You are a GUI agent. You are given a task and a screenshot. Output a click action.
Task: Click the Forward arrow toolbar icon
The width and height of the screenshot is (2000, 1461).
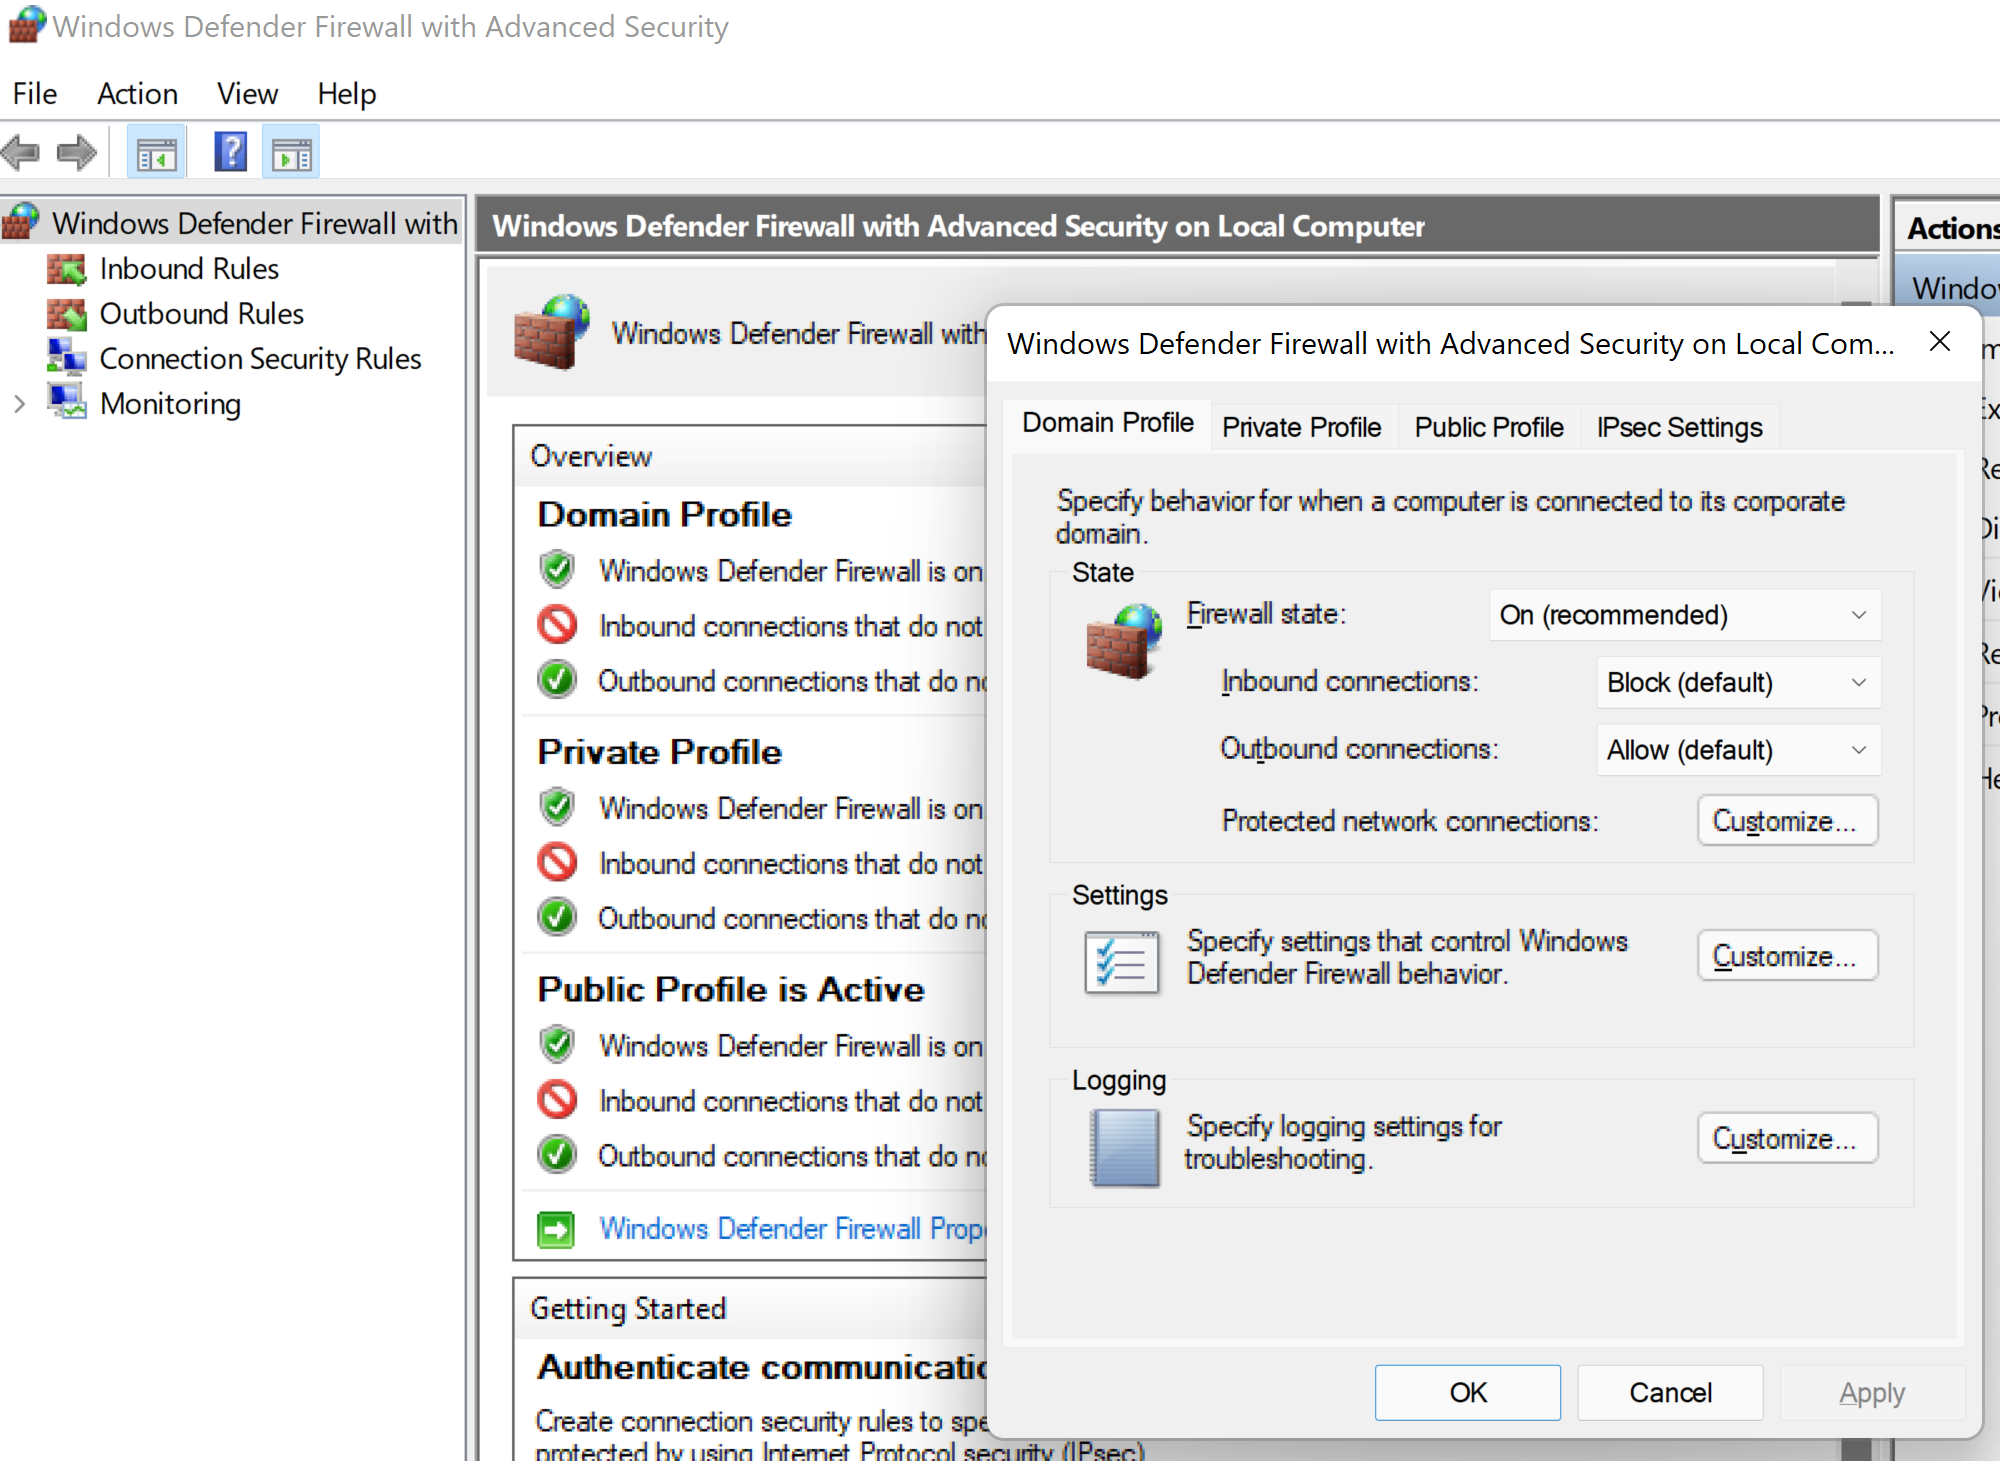coord(77,153)
